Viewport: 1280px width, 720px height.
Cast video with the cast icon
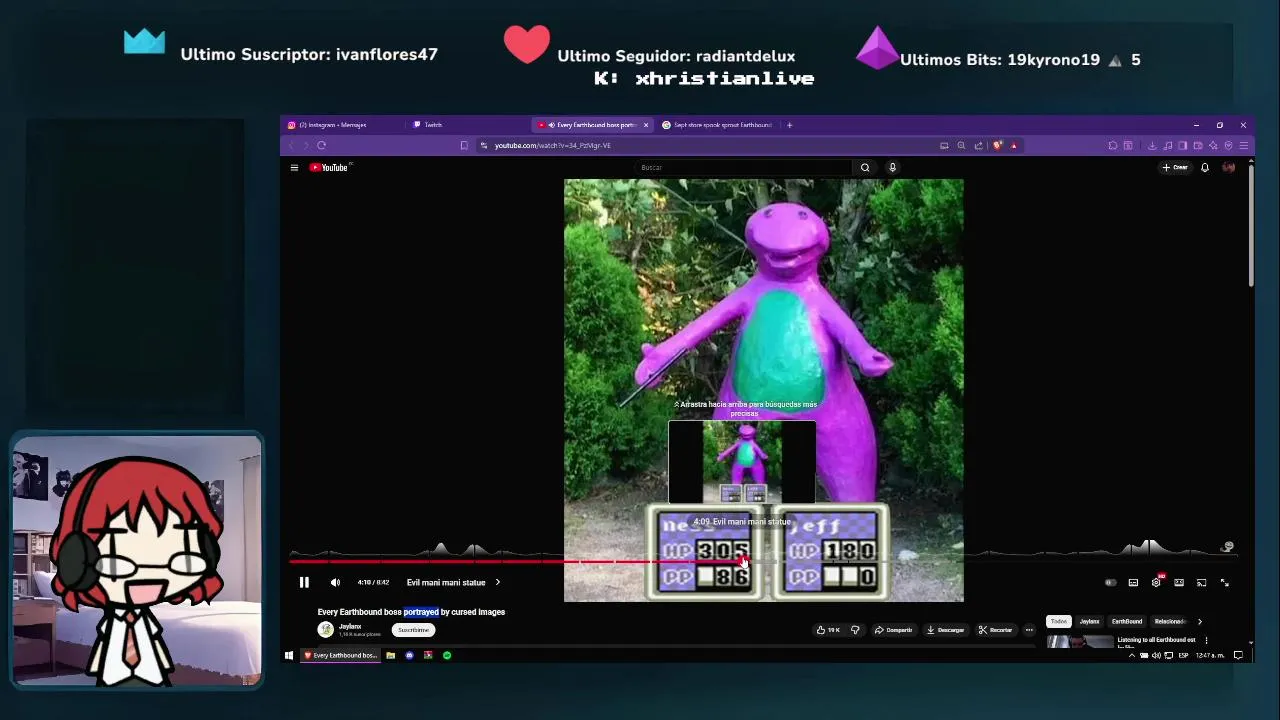click(x=1202, y=582)
